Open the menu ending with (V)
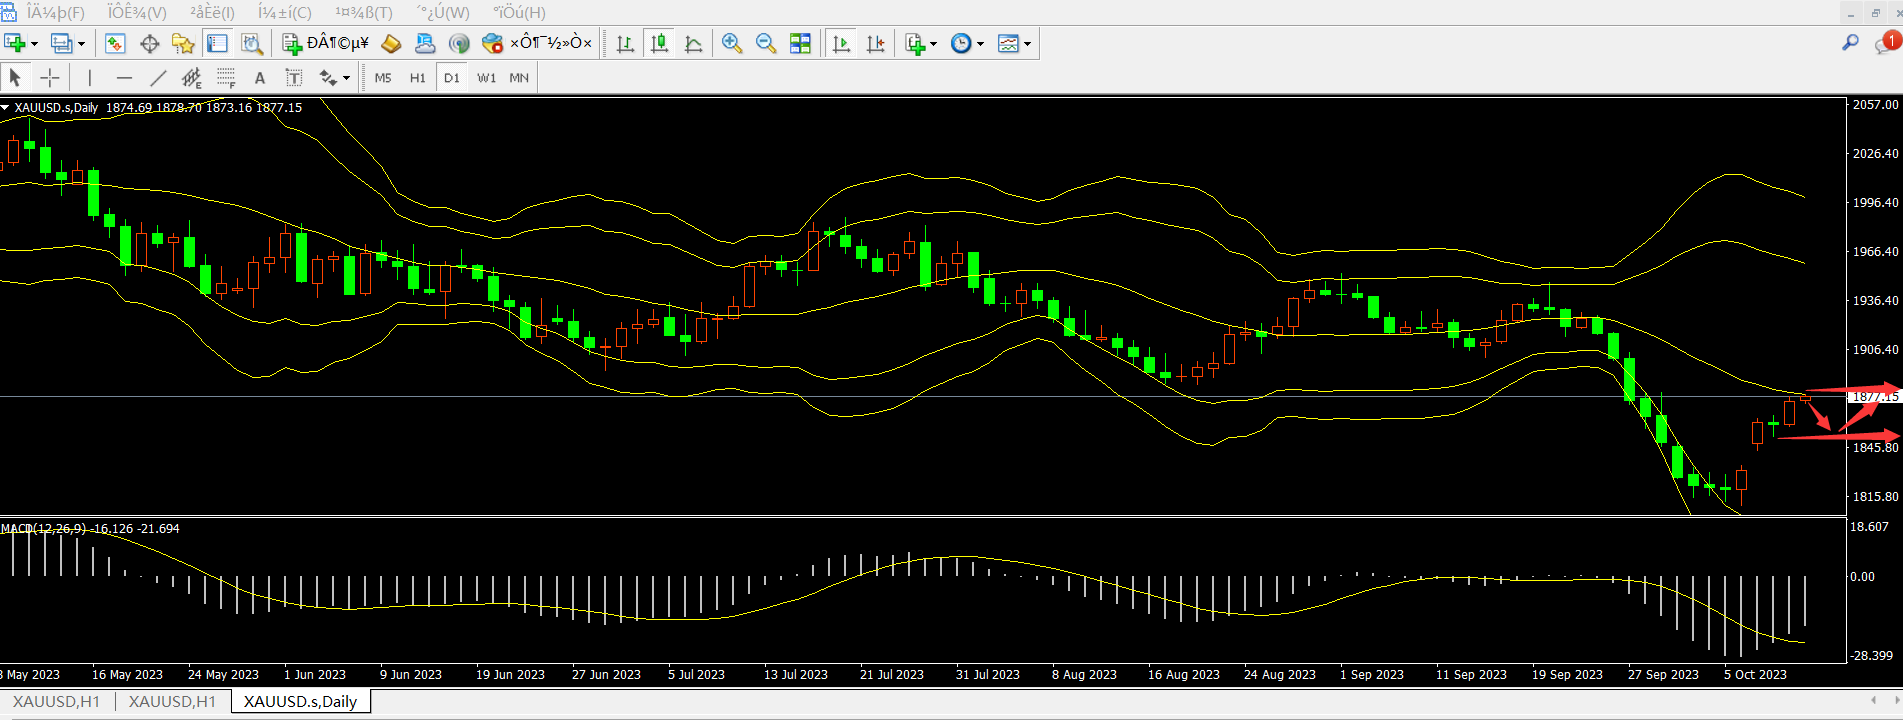Viewport: 1903px width, 720px height. [137, 13]
